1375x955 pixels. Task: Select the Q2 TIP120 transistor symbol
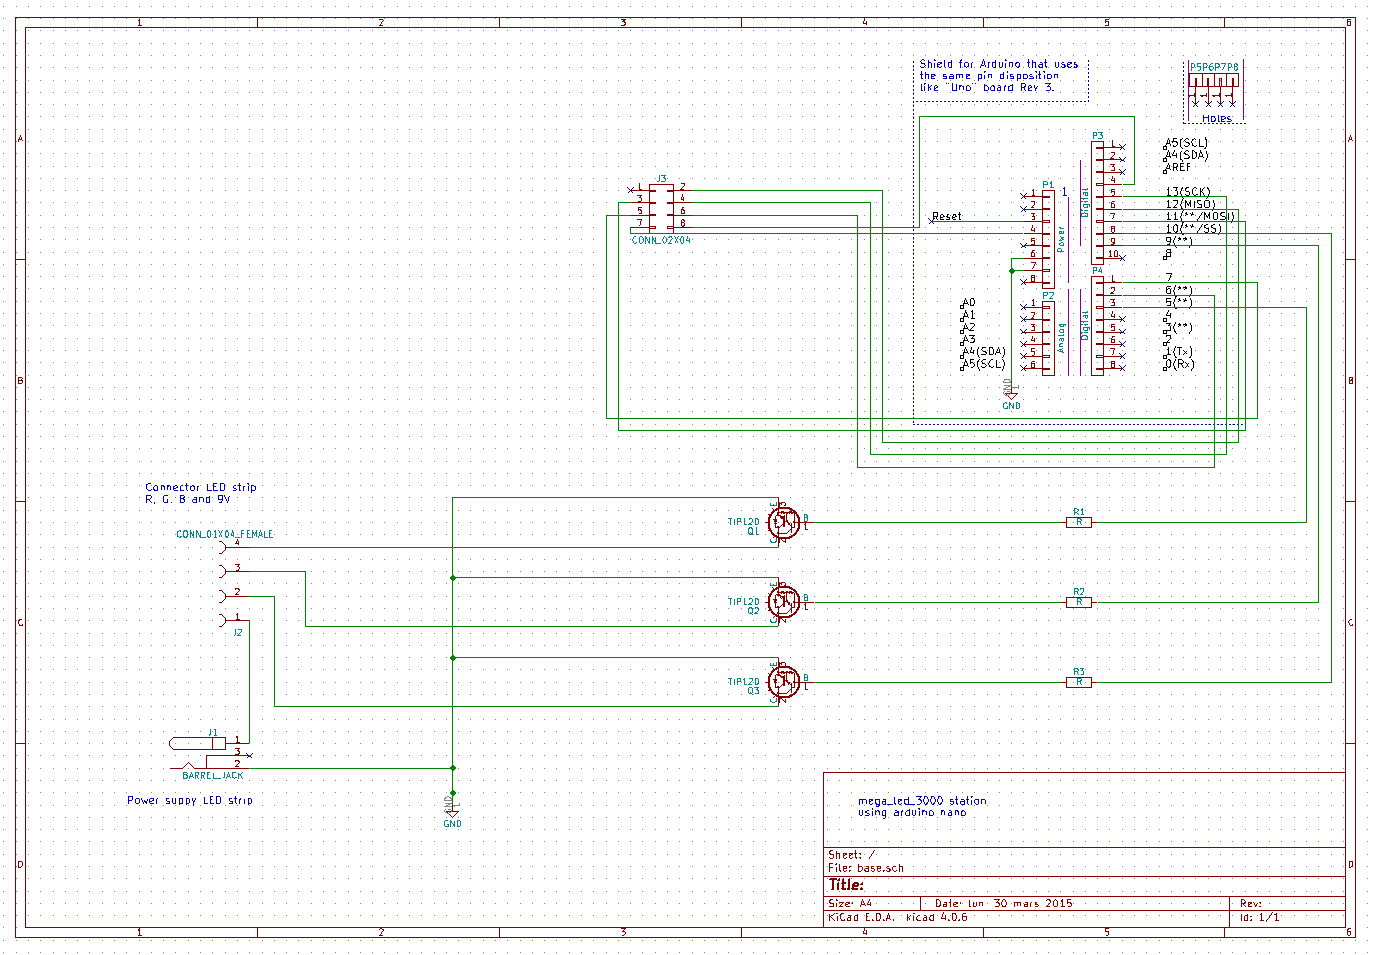pyautogui.click(x=784, y=602)
